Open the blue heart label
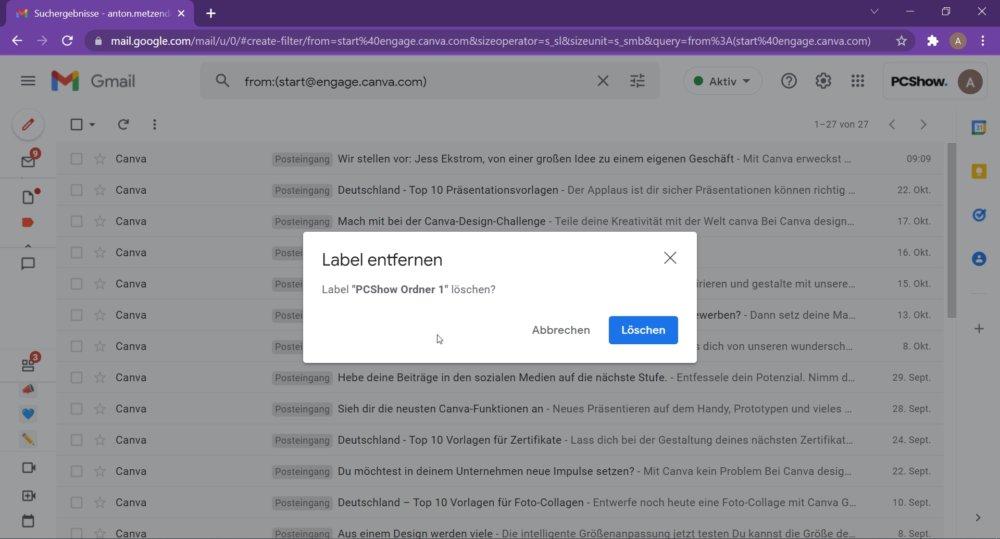1000x539 pixels. tap(28, 414)
